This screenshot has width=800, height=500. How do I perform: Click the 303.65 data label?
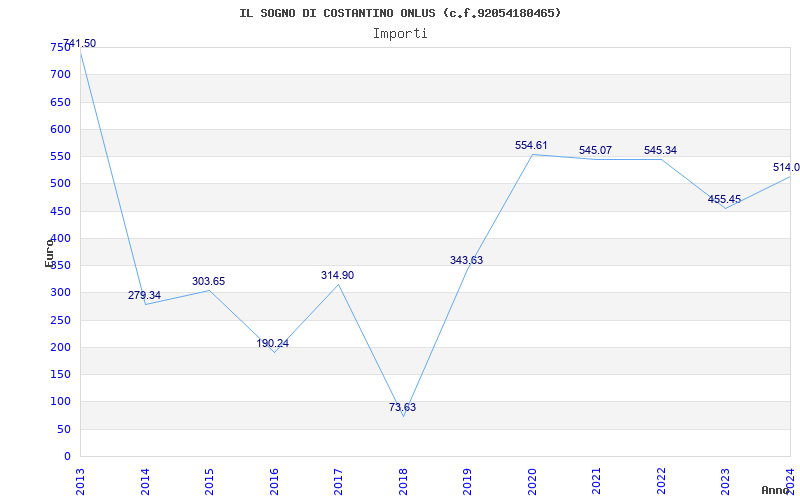(x=208, y=282)
